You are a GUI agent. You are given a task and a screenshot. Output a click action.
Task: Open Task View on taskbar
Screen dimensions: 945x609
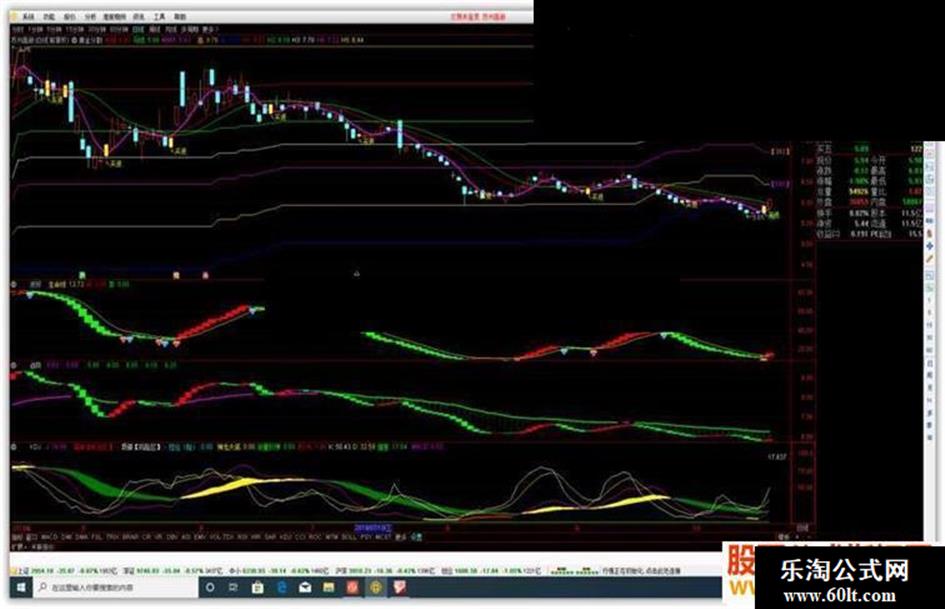pyautogui.click(x=234, y=587)
